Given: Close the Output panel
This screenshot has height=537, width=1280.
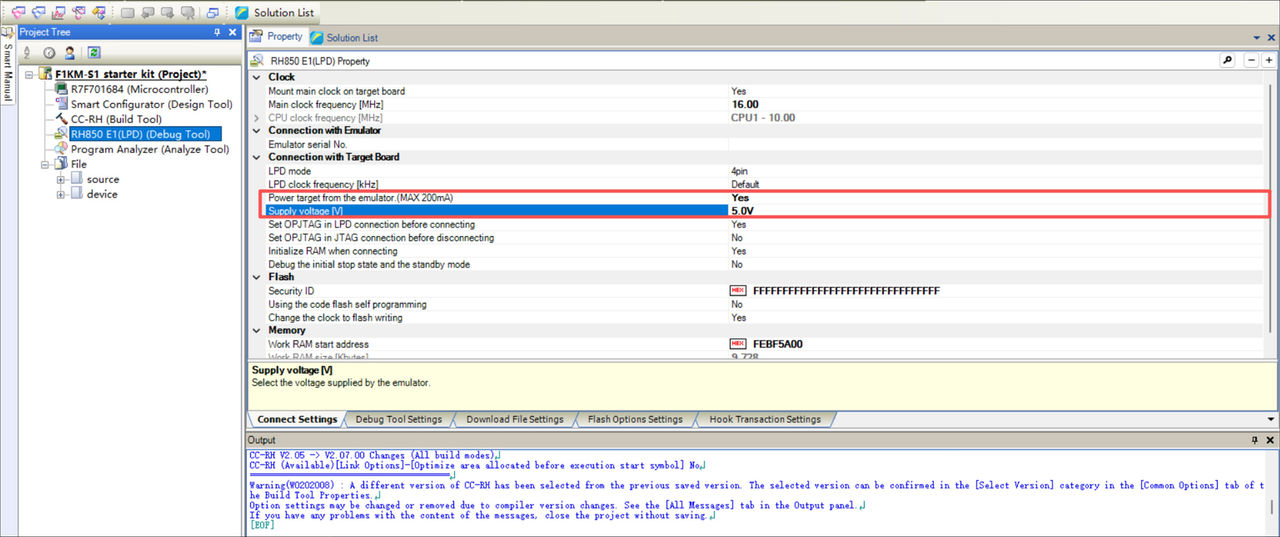Looking at the screenshot, I should (1271, 440).
